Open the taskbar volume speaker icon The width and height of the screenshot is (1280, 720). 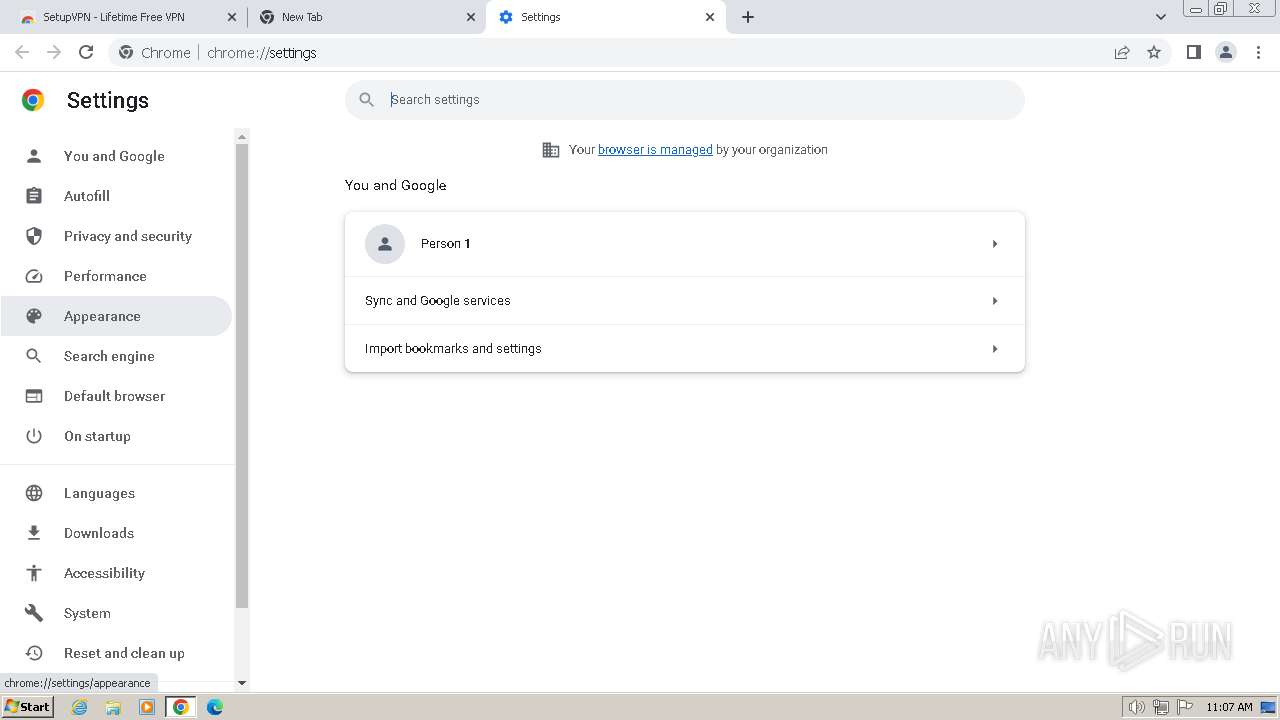1136,707
